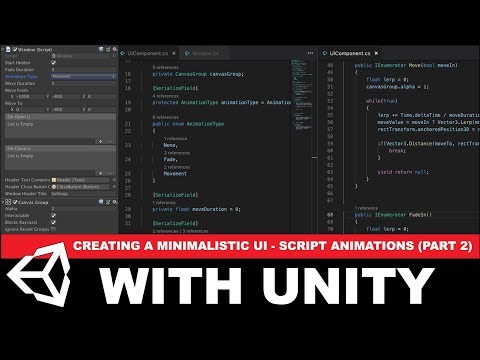The width and height of the screenshot is (480, 360).
Task: Disable the Window (Script) component checkbox
Action: tap(15, 49)
